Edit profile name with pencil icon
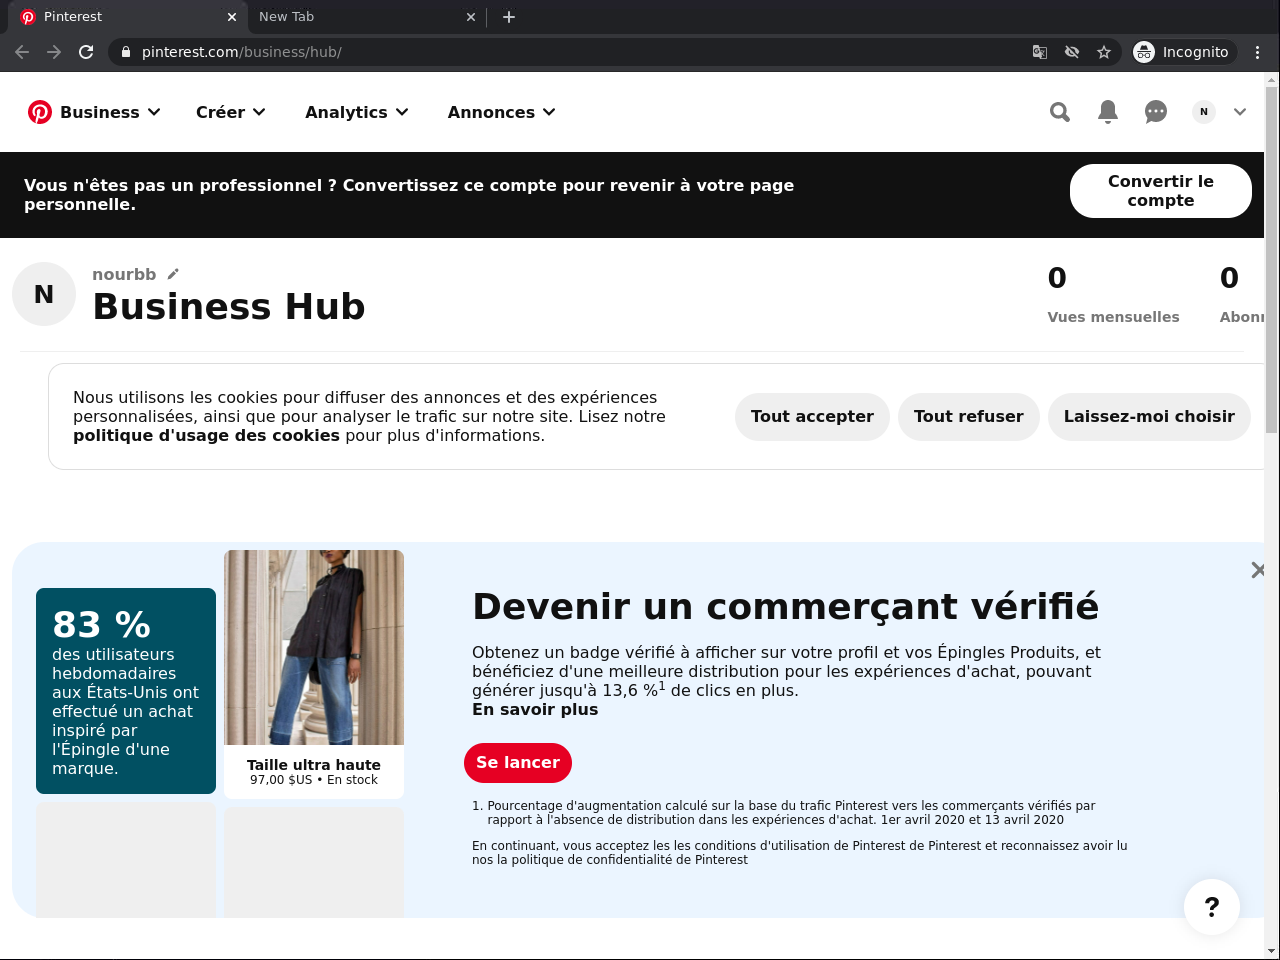The image size is (1280, 960). pos(173,274)
